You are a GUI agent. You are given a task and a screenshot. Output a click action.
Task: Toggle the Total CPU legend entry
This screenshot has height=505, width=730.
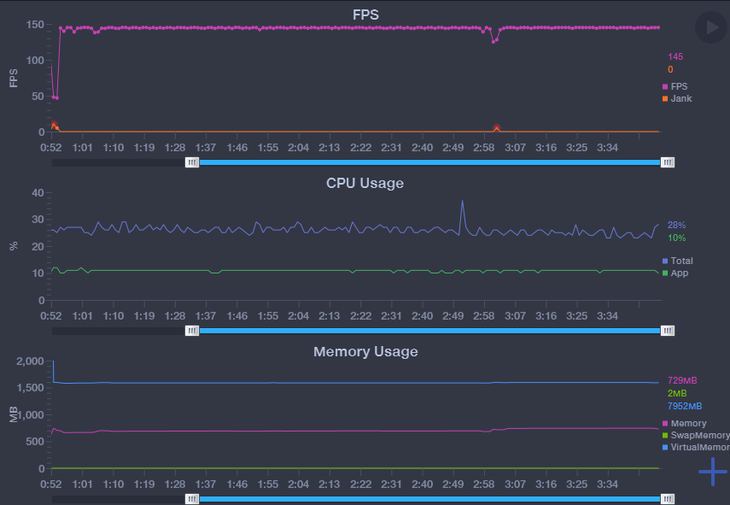point(681,261)
